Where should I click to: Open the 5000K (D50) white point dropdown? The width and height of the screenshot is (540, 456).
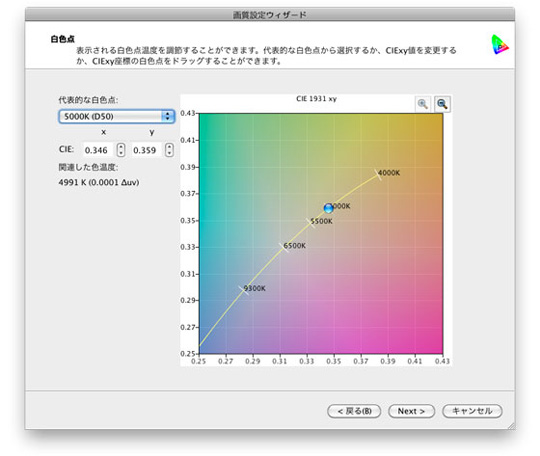tap(116, 116)
